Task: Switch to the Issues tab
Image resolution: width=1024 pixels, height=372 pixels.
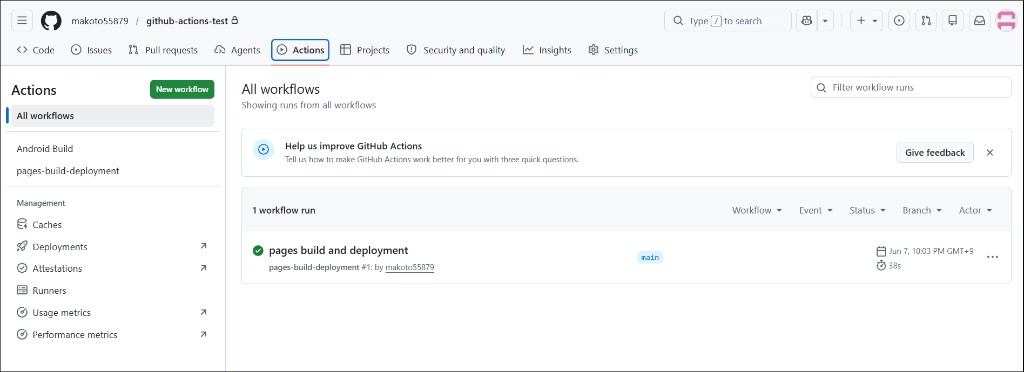Action: click(x=91, y=50)
